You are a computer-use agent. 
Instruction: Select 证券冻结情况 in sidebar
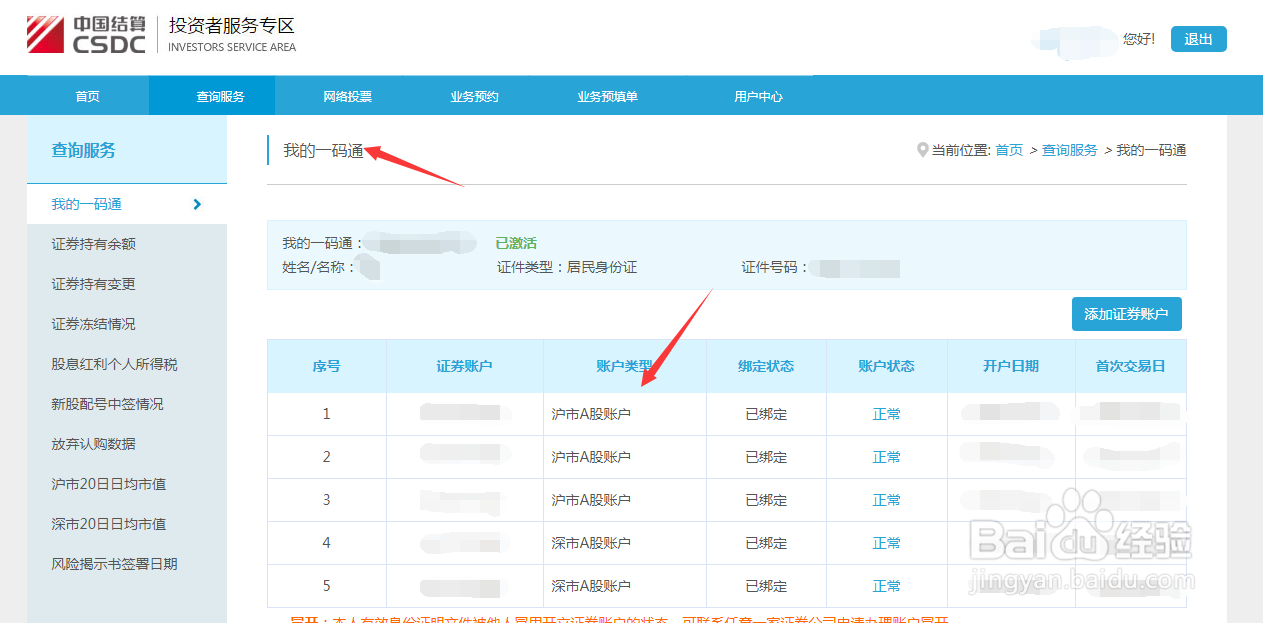point(94,324)
